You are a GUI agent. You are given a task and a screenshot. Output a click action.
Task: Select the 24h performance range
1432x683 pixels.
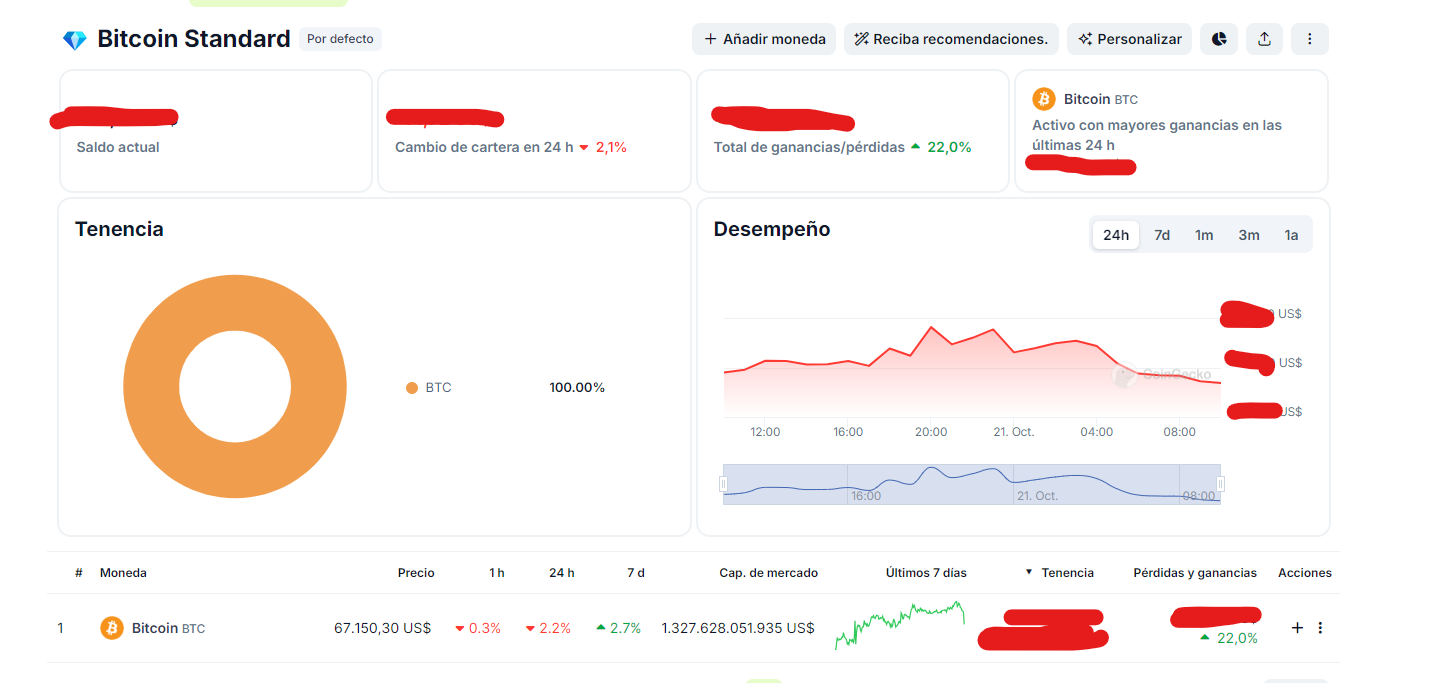[1116, 235]
